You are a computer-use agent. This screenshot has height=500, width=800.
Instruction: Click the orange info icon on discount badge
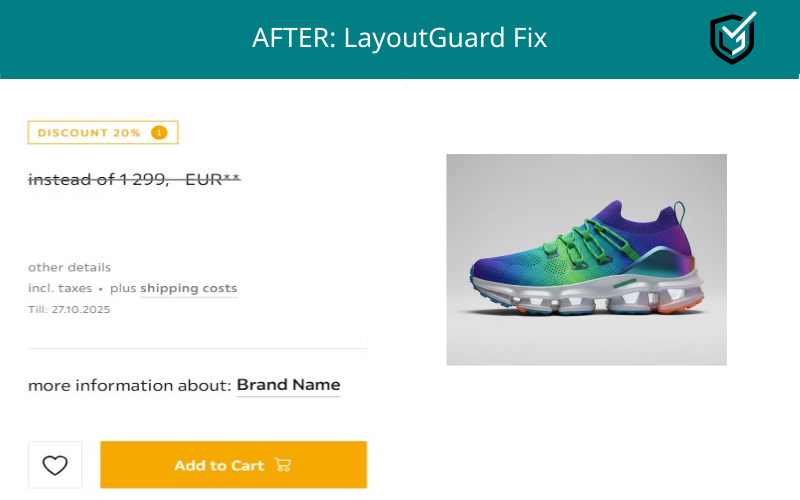click(x=159, y=133)
